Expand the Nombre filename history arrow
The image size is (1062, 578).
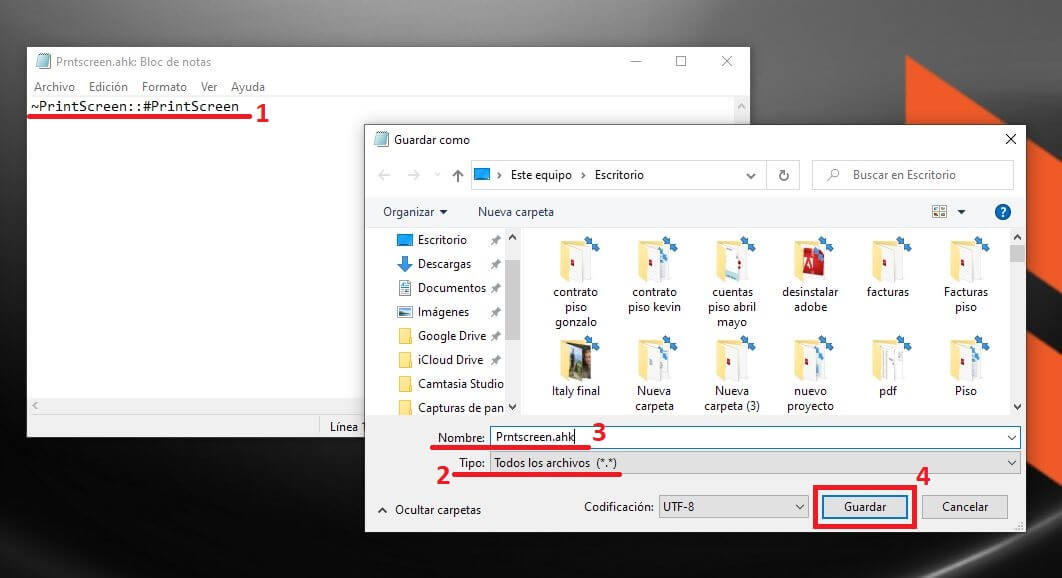click(x=1011, y=438)
